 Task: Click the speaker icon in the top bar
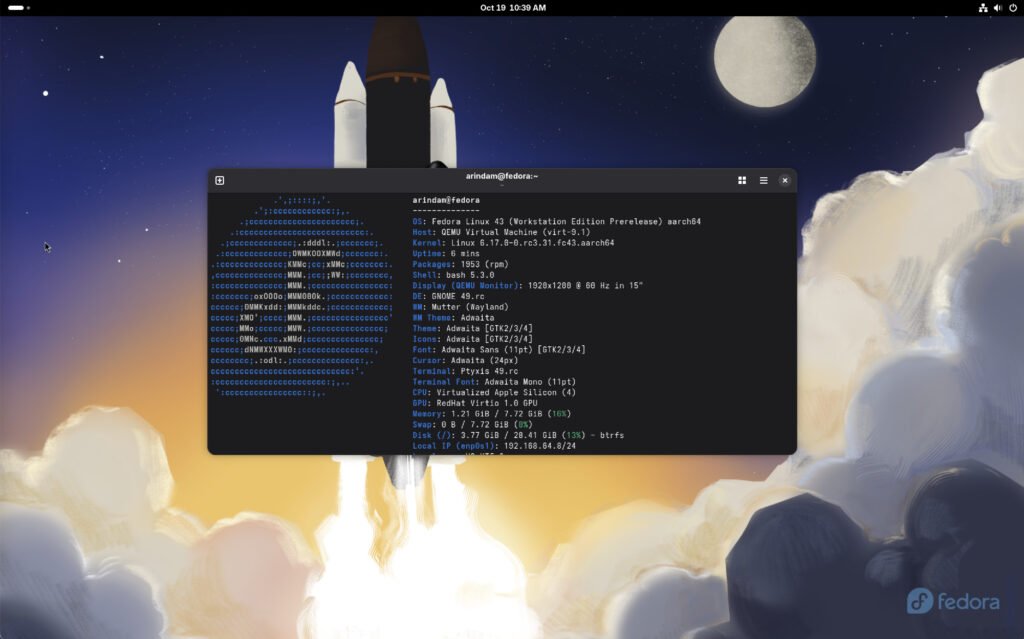tap(997, 8)
